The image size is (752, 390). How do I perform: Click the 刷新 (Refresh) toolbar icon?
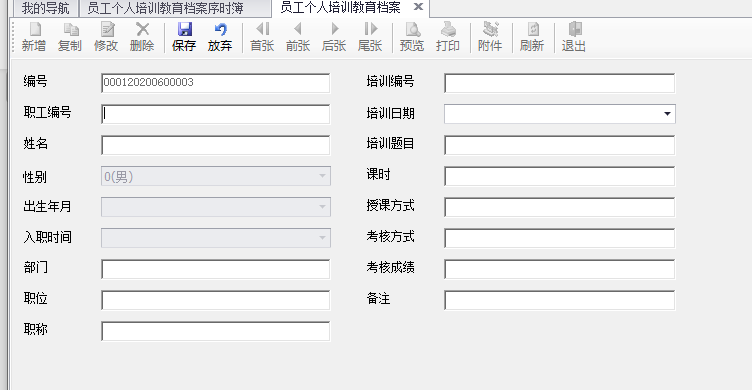pos(532,29)
